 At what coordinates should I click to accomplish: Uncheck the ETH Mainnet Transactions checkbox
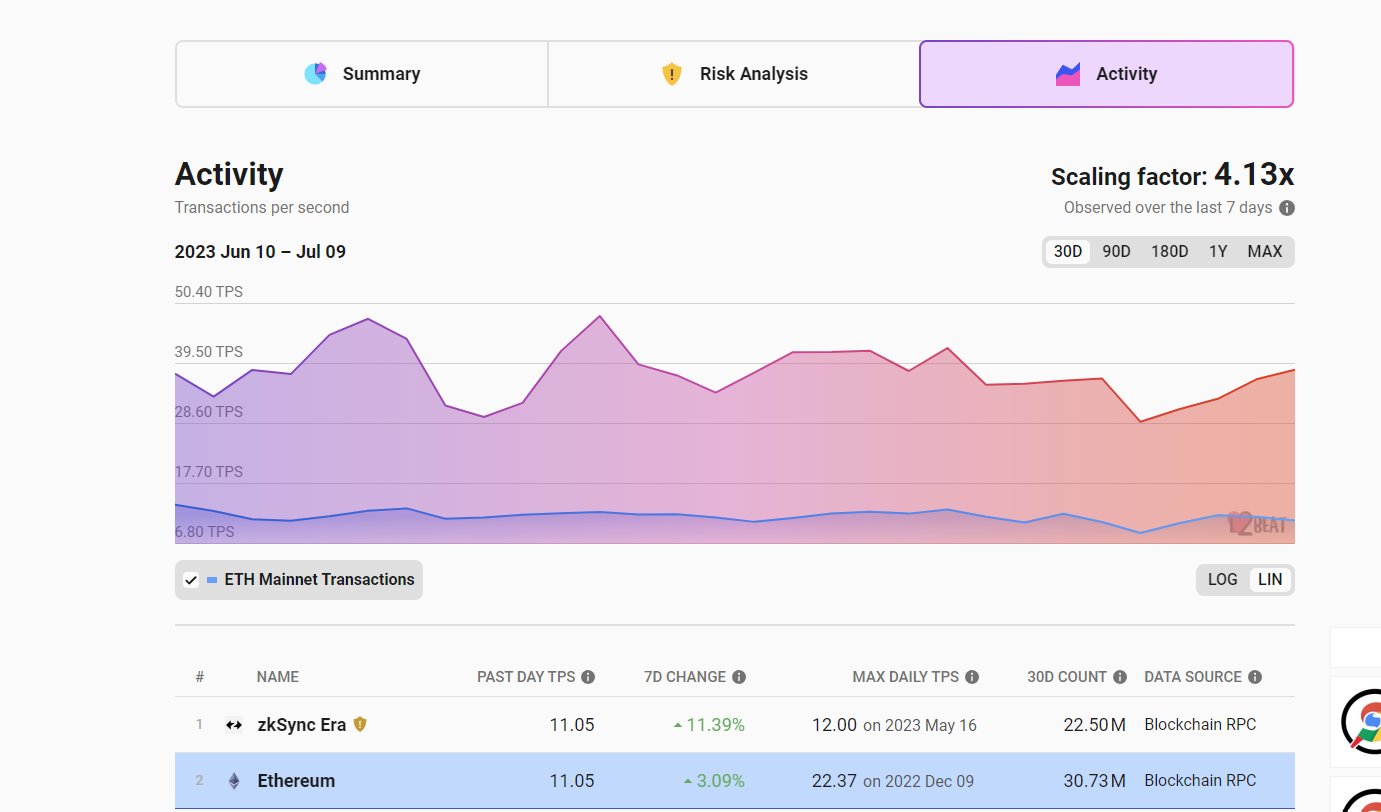pos(190,579)
